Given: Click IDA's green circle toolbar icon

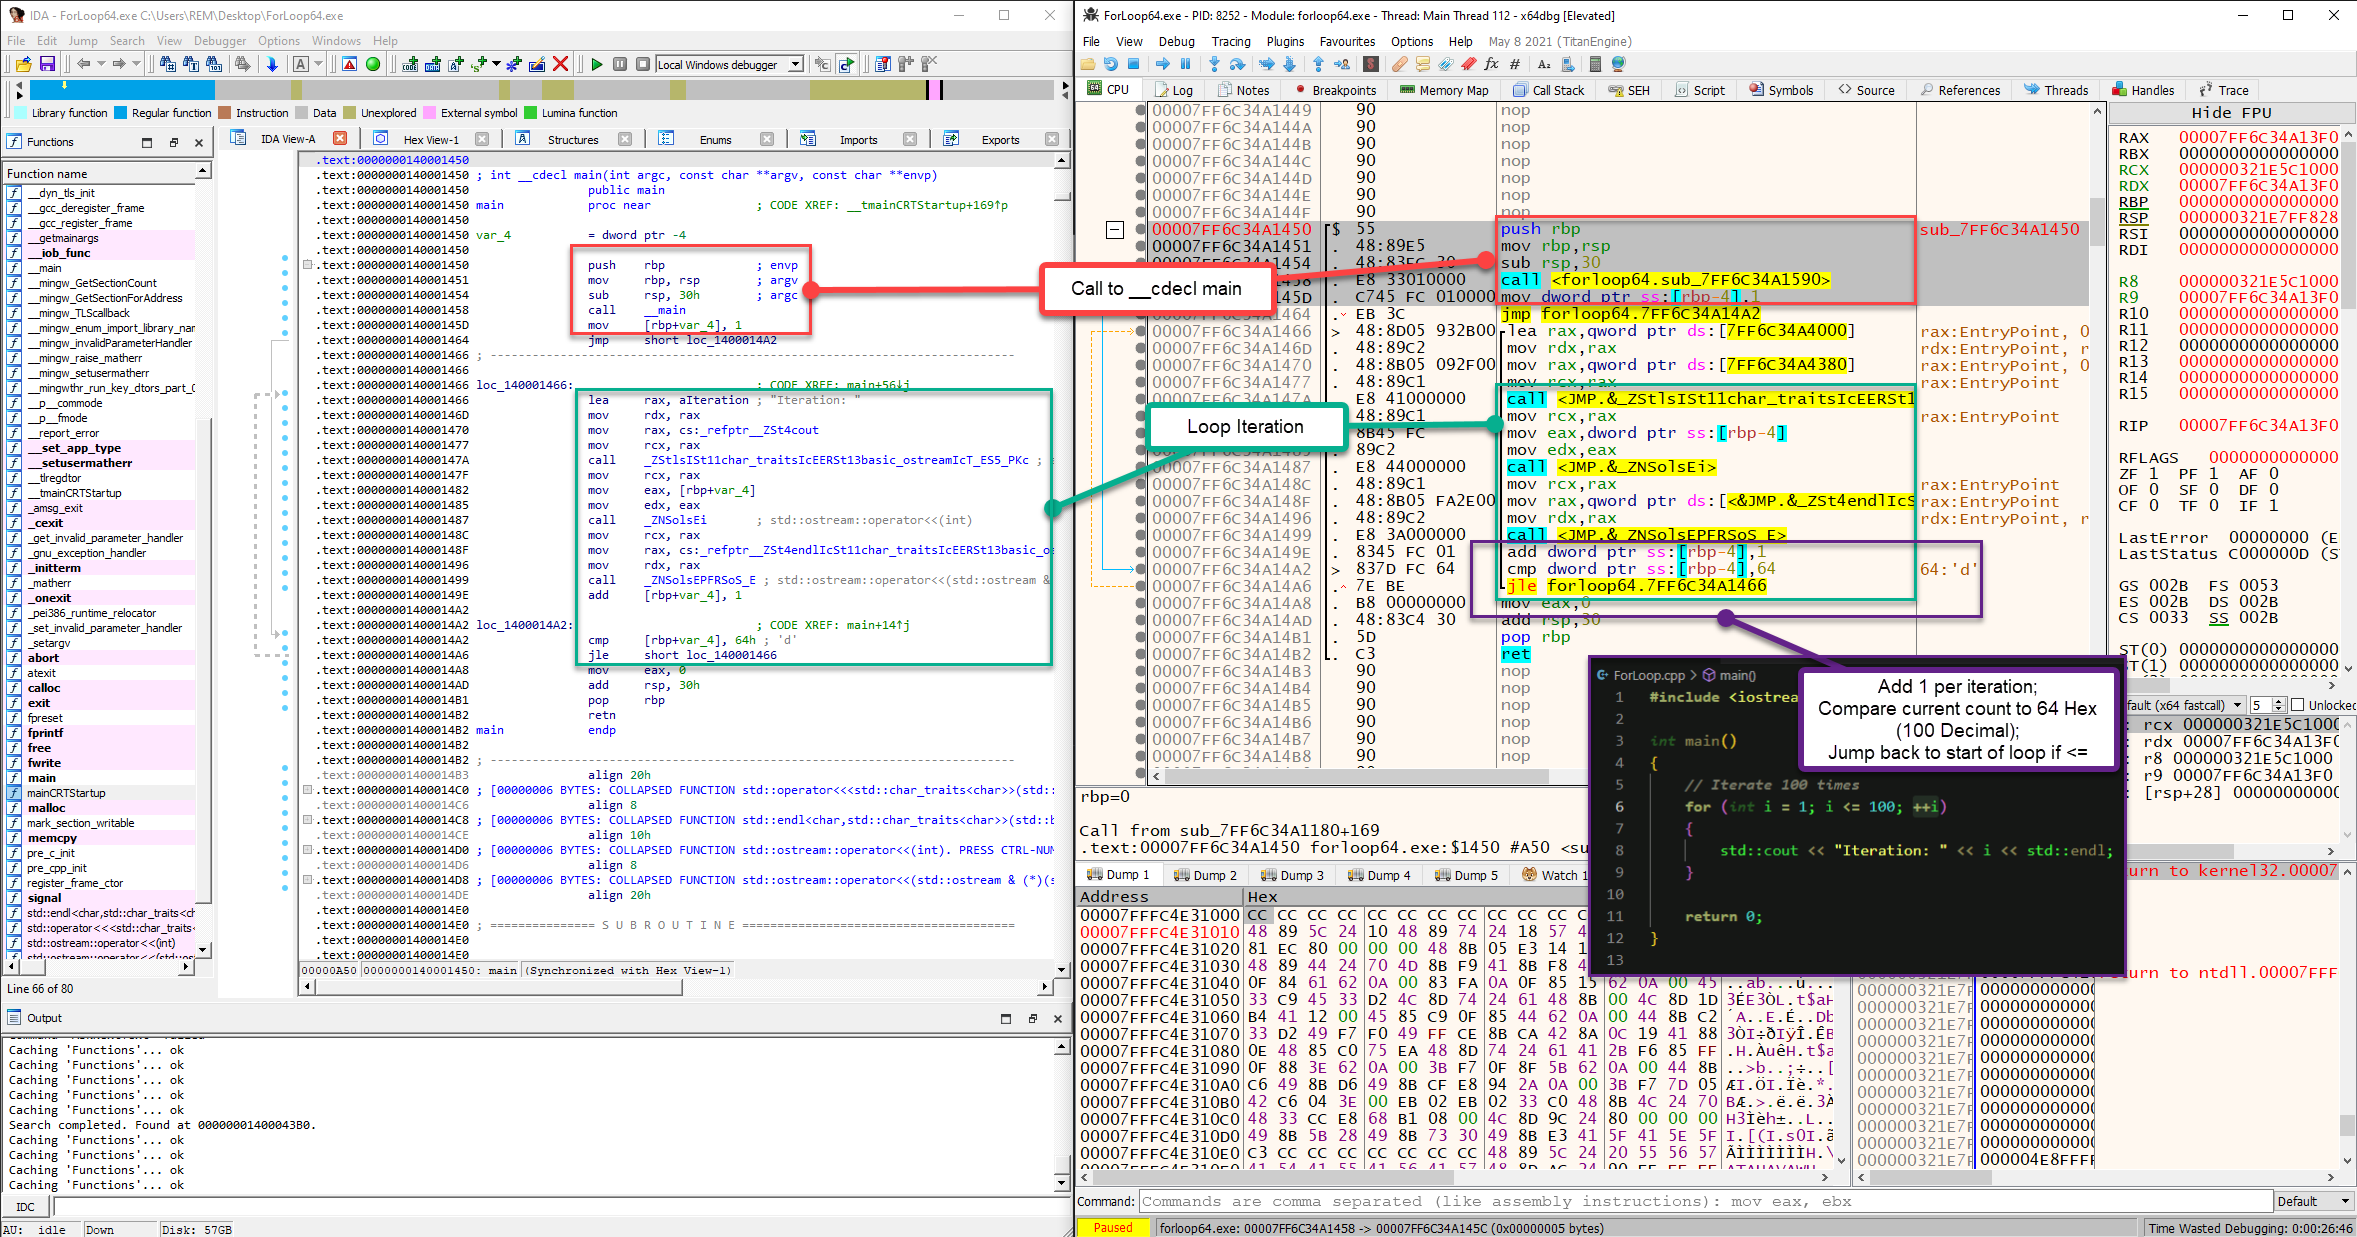Looking at the screenshot, I should click(373, 64).
